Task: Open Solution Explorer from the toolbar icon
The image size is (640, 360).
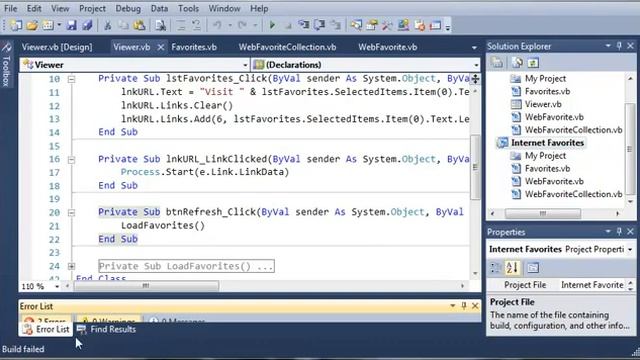Action: click(356, 25)
